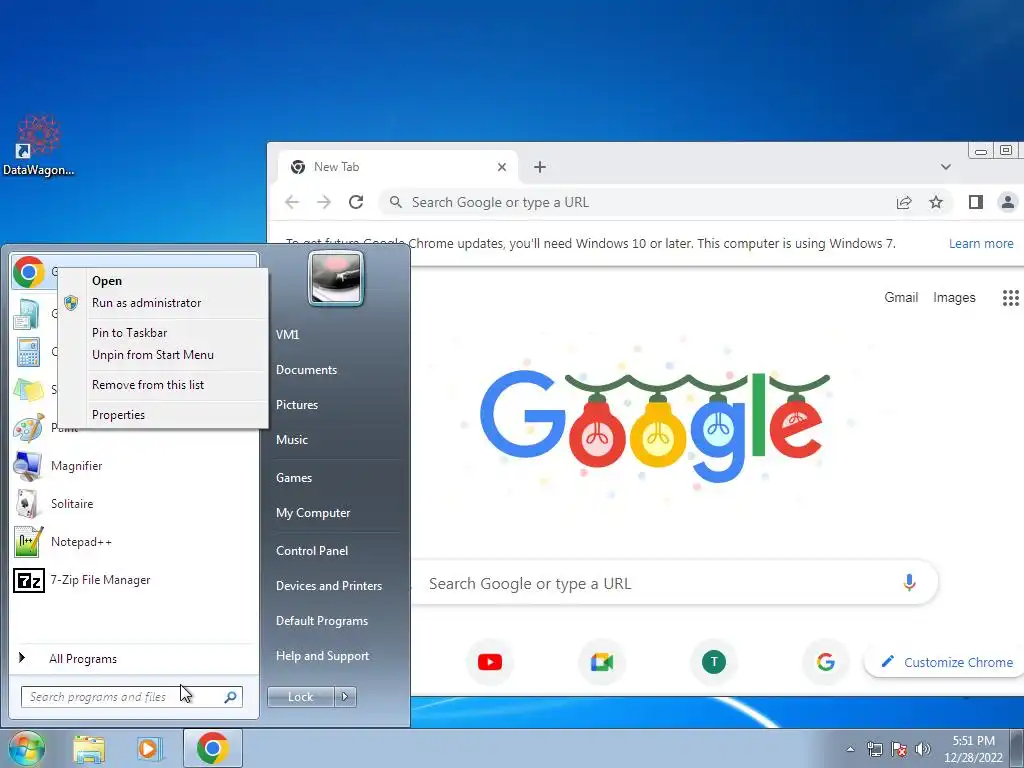Click the Start menu search magnifier icon
The height and width of the screenshot is (768, 1024).
(x=230, y=697)
